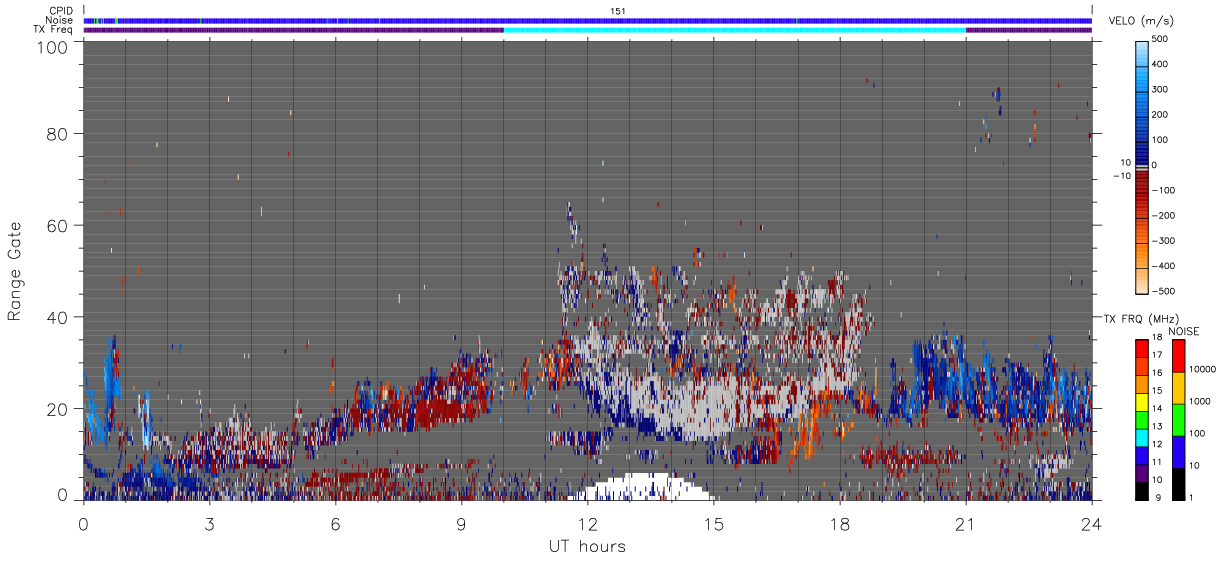Click the Range Gate axis title
Screen dimensions: 1228x567
point(15,270)
